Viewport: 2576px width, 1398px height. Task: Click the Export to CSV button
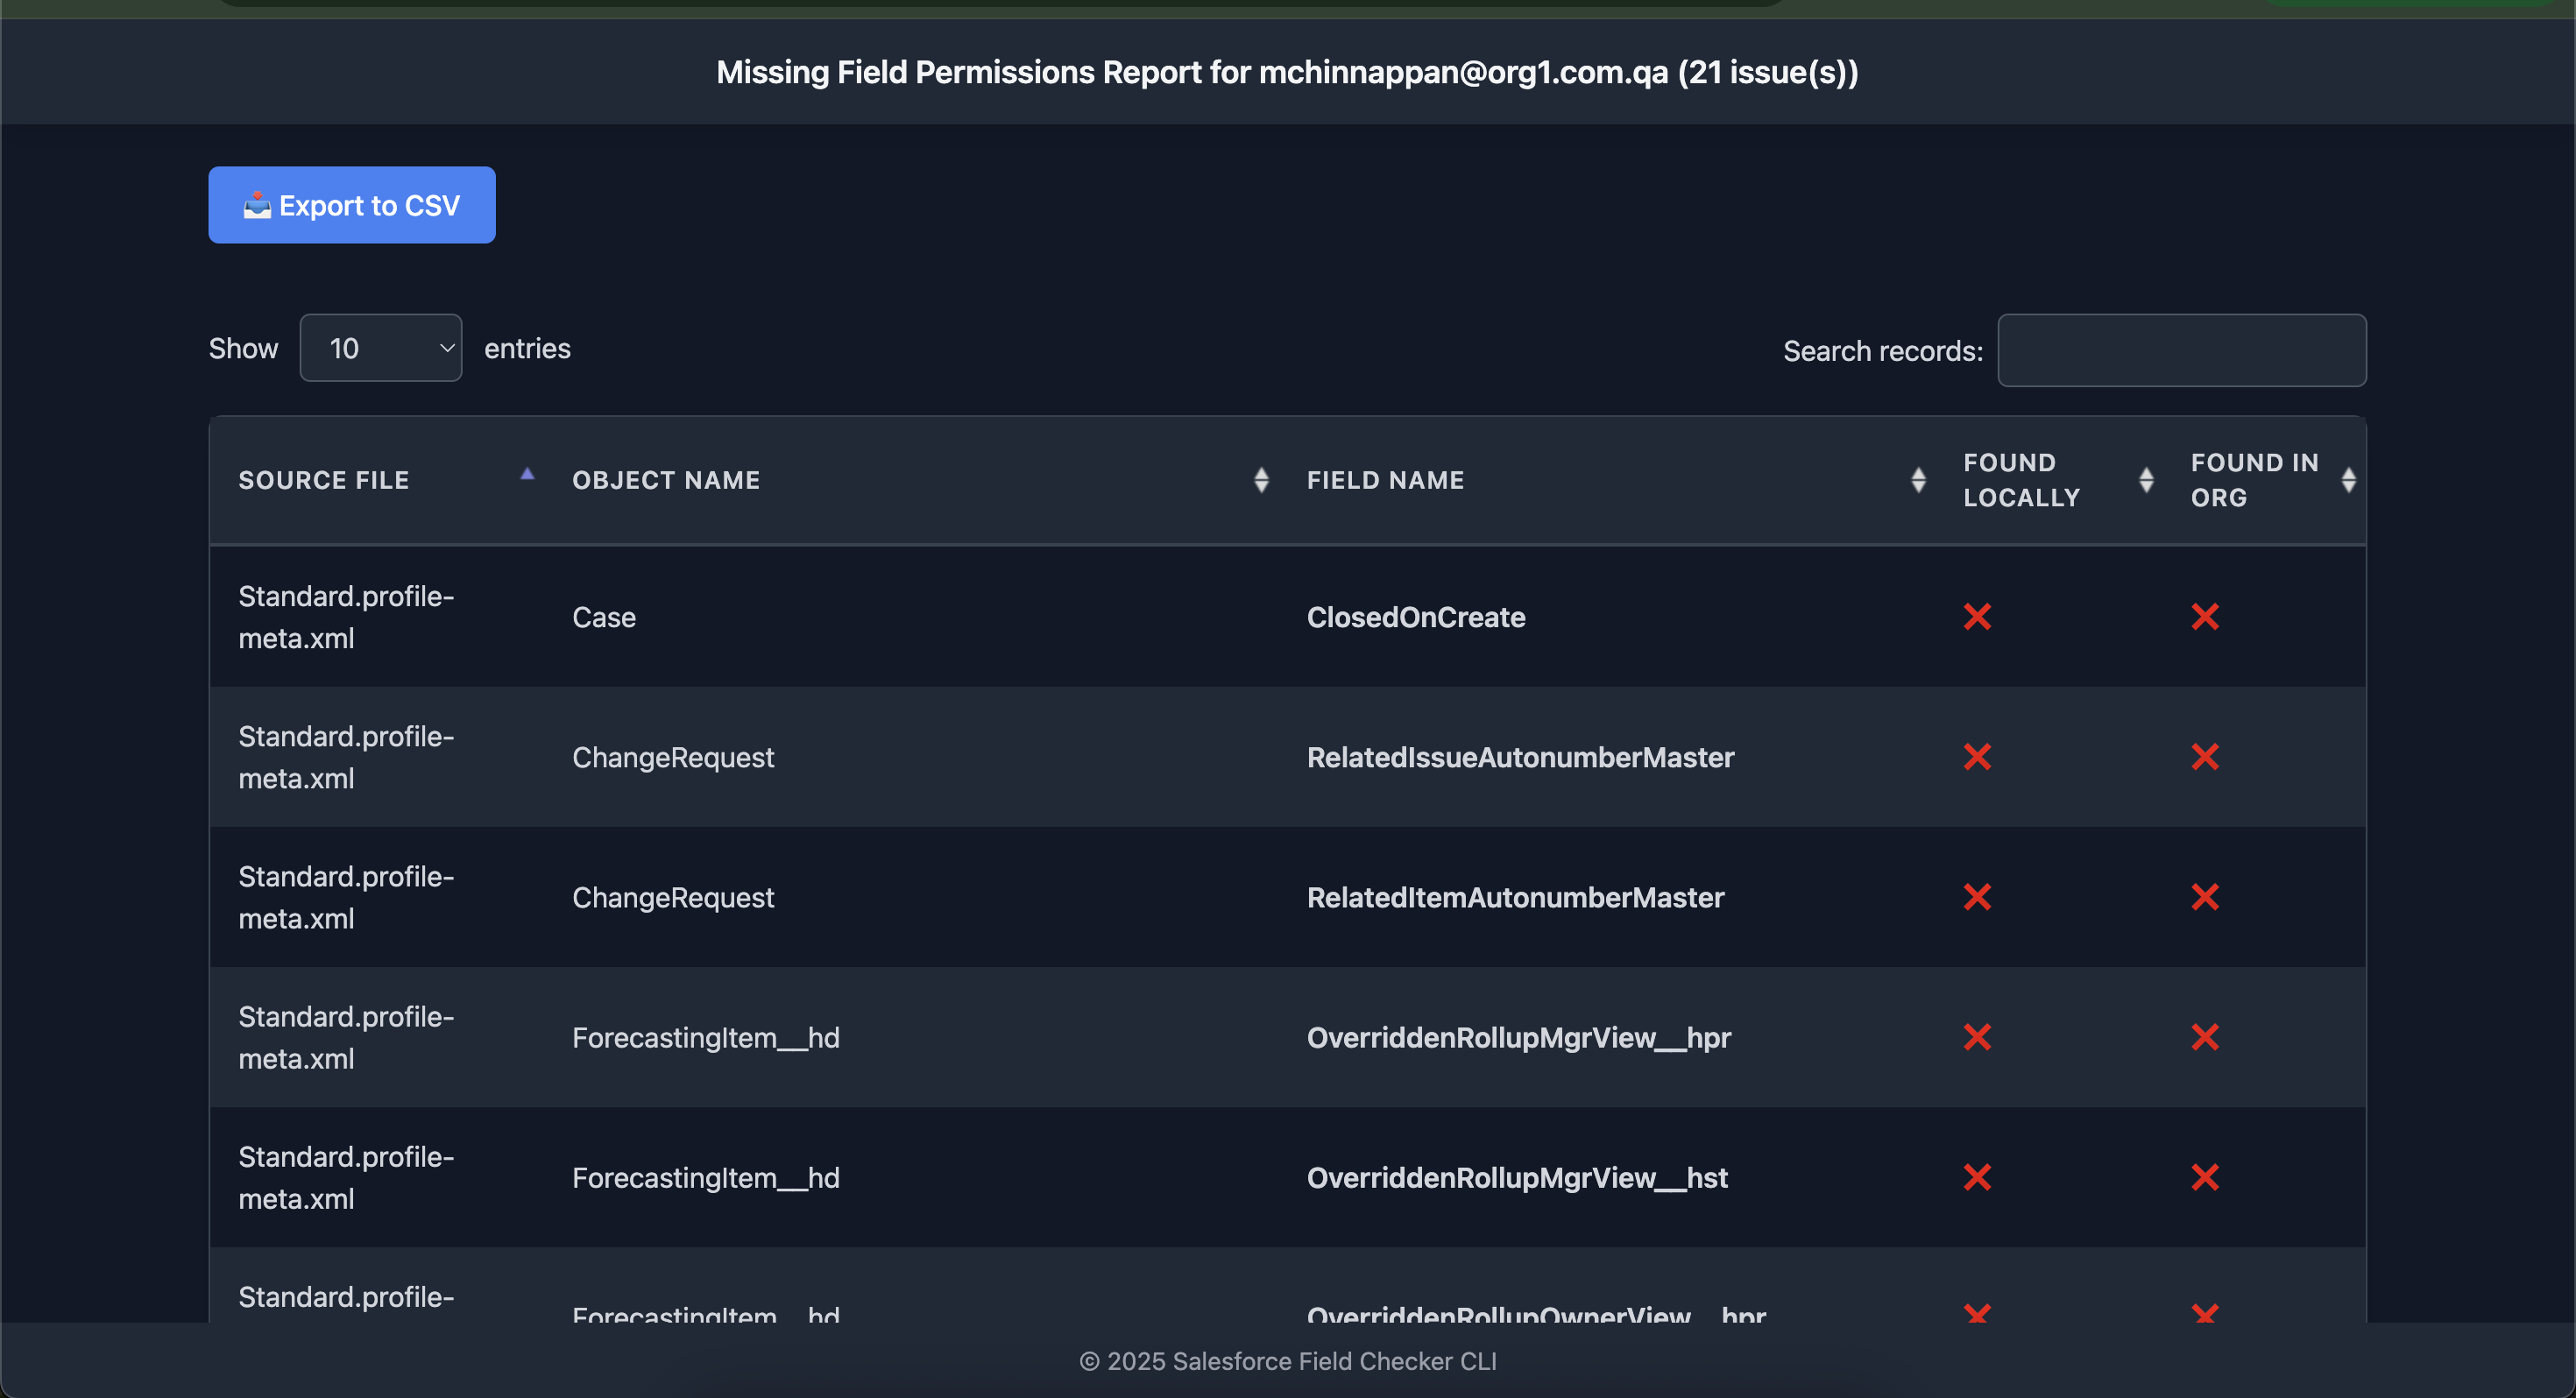point(351,205)
